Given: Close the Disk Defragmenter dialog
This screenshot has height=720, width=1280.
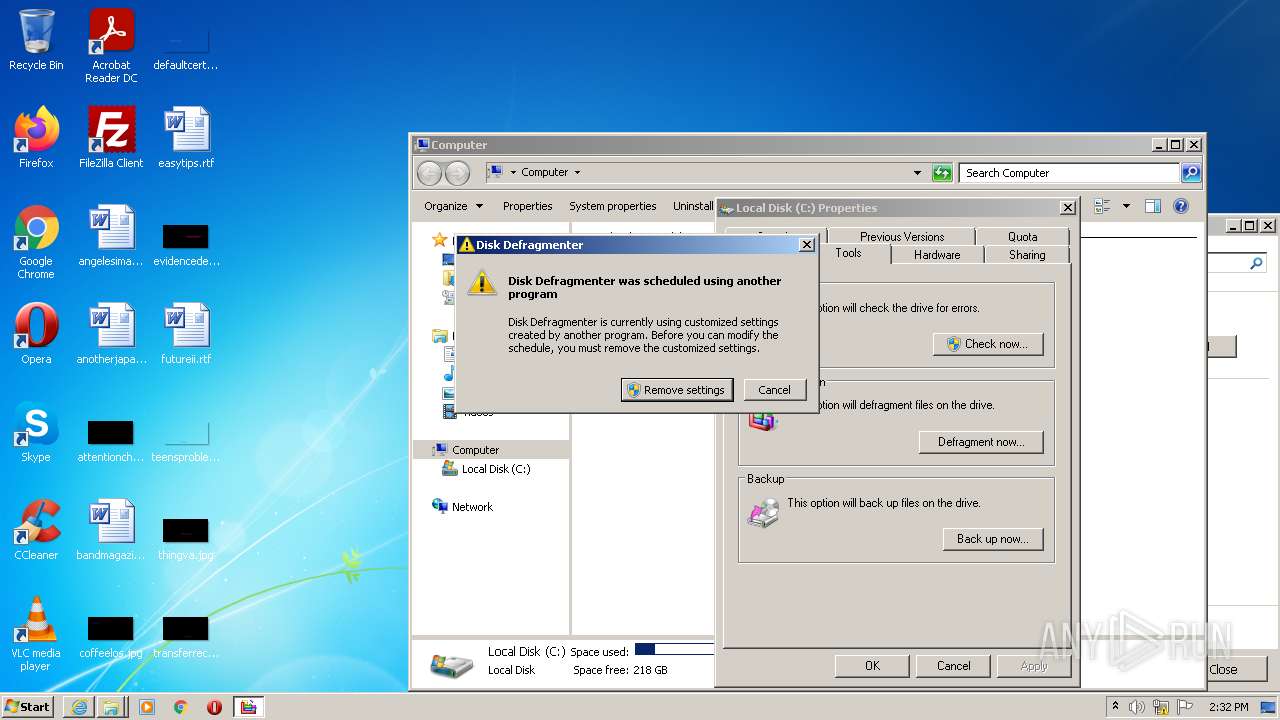Looking at the screenshot, I should tap(807, 245).
